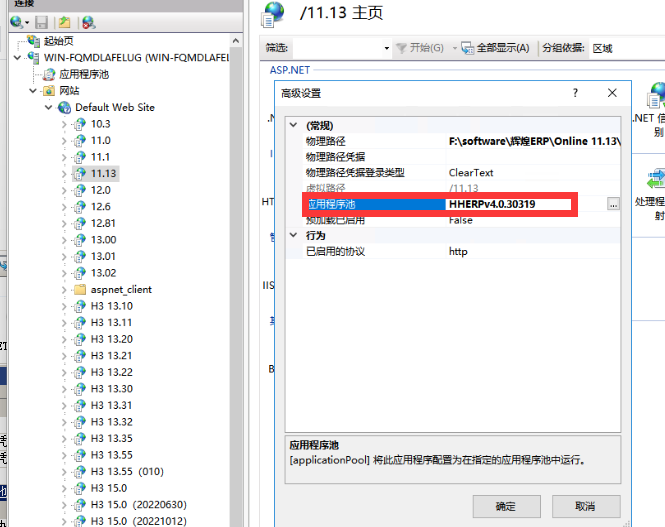Click the ellipsis button beside application pool
The width and height of the screenshot is (665, 527).
point(612,204)
